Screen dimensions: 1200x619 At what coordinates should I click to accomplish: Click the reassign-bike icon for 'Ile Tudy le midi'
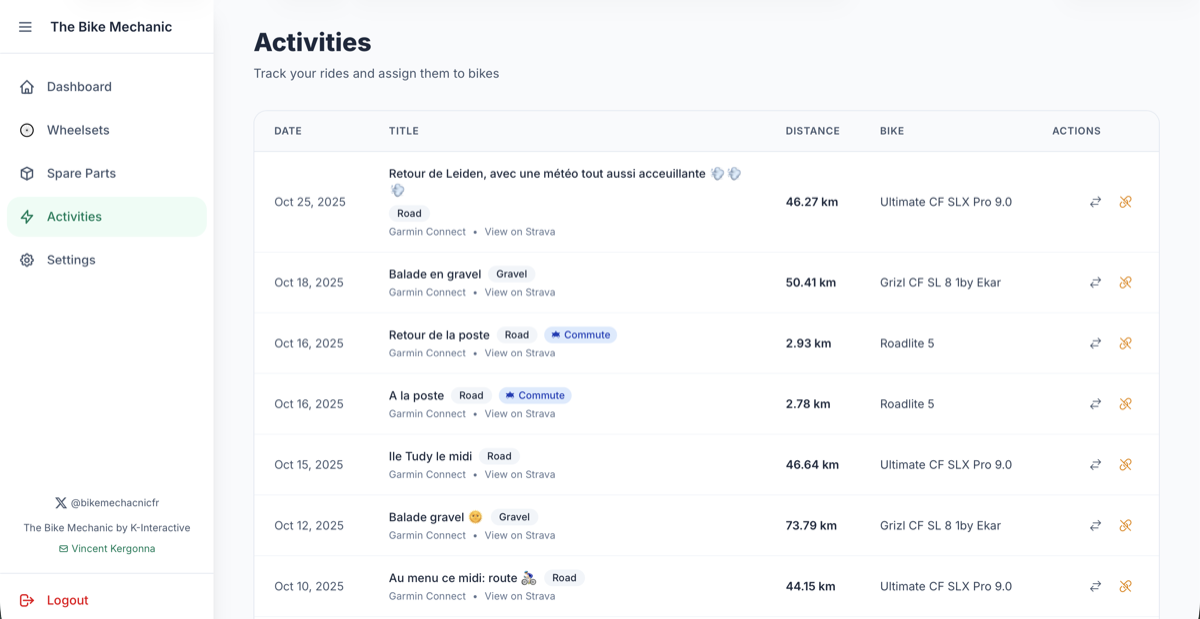click(x=1095, y=464)
